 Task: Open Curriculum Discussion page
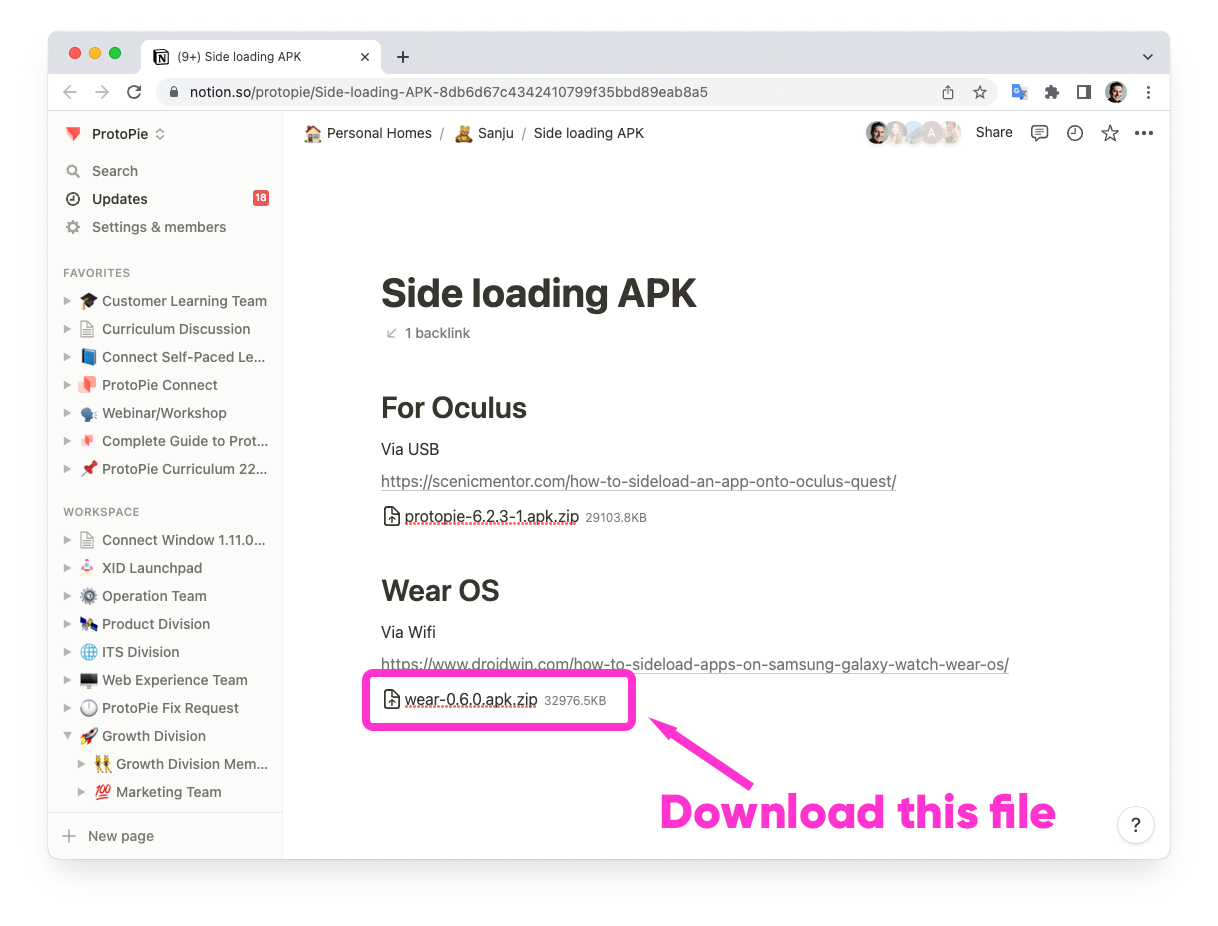click(x=176, y=329)
